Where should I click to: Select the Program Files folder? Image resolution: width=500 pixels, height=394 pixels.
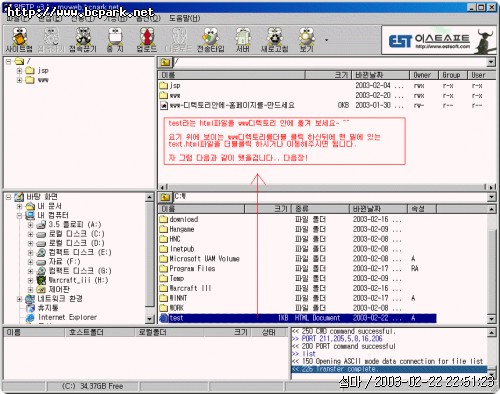coord(187,269)
